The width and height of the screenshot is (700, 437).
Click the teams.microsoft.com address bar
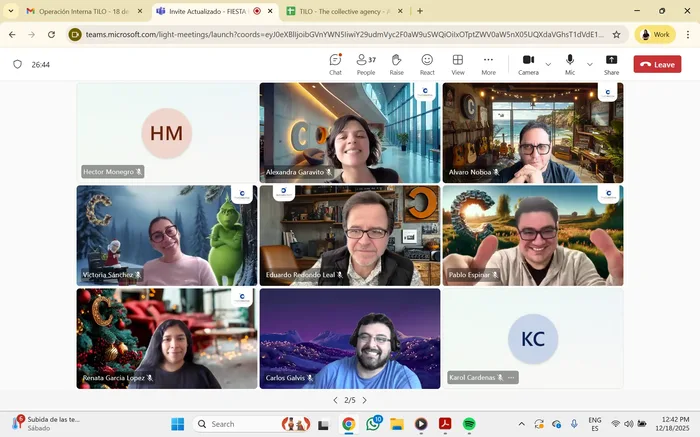click(344, 34)
